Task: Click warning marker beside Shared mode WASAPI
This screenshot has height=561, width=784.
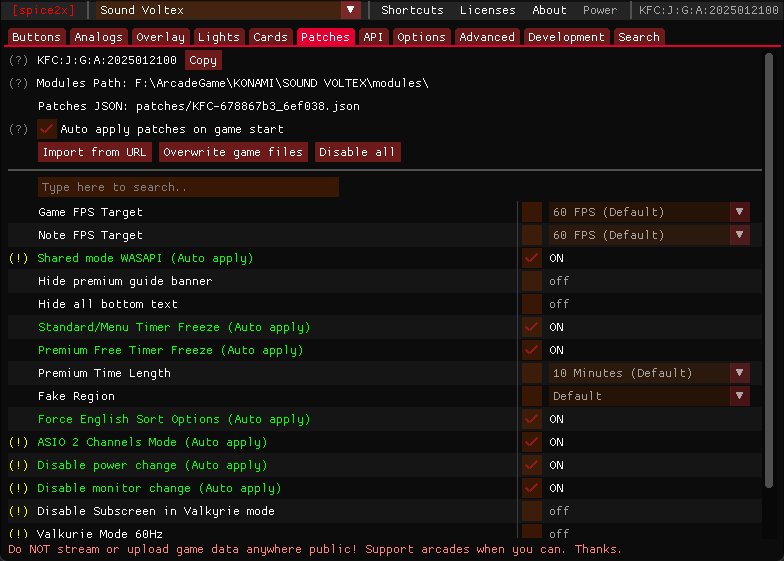Action: click(x=18, y=258)
